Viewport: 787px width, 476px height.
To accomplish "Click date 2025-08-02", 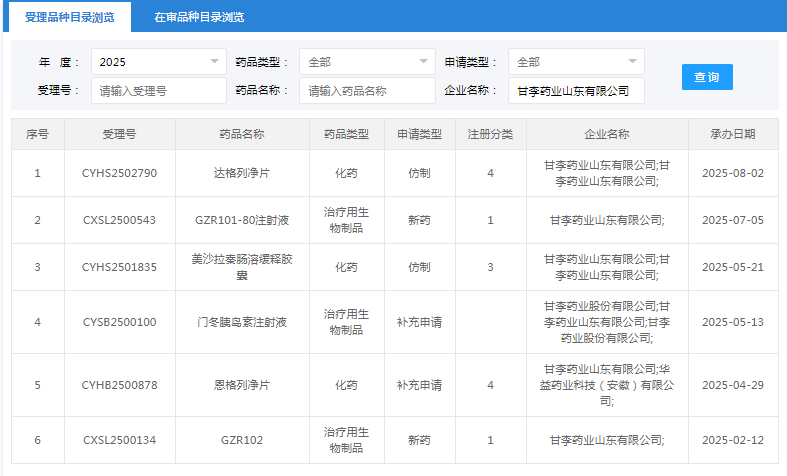I will [733, 173].
